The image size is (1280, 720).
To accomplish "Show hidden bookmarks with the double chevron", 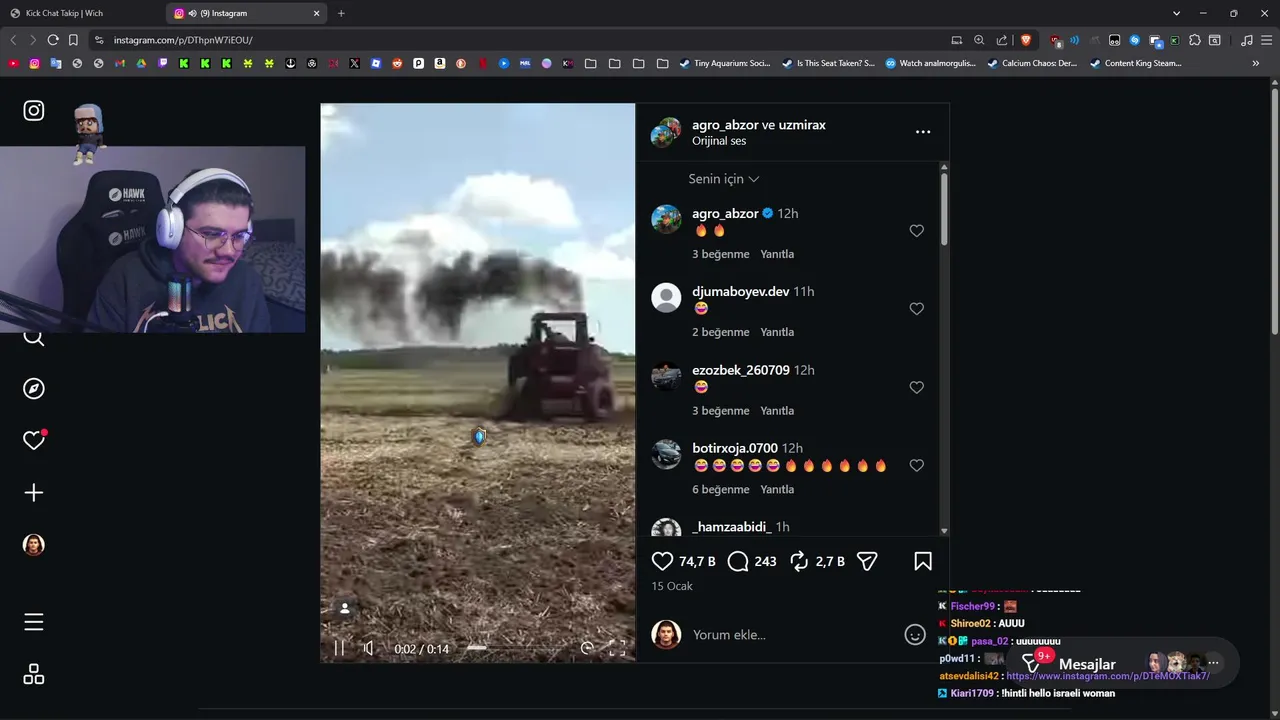I will pyautogui.click(x=1256, y=63).
